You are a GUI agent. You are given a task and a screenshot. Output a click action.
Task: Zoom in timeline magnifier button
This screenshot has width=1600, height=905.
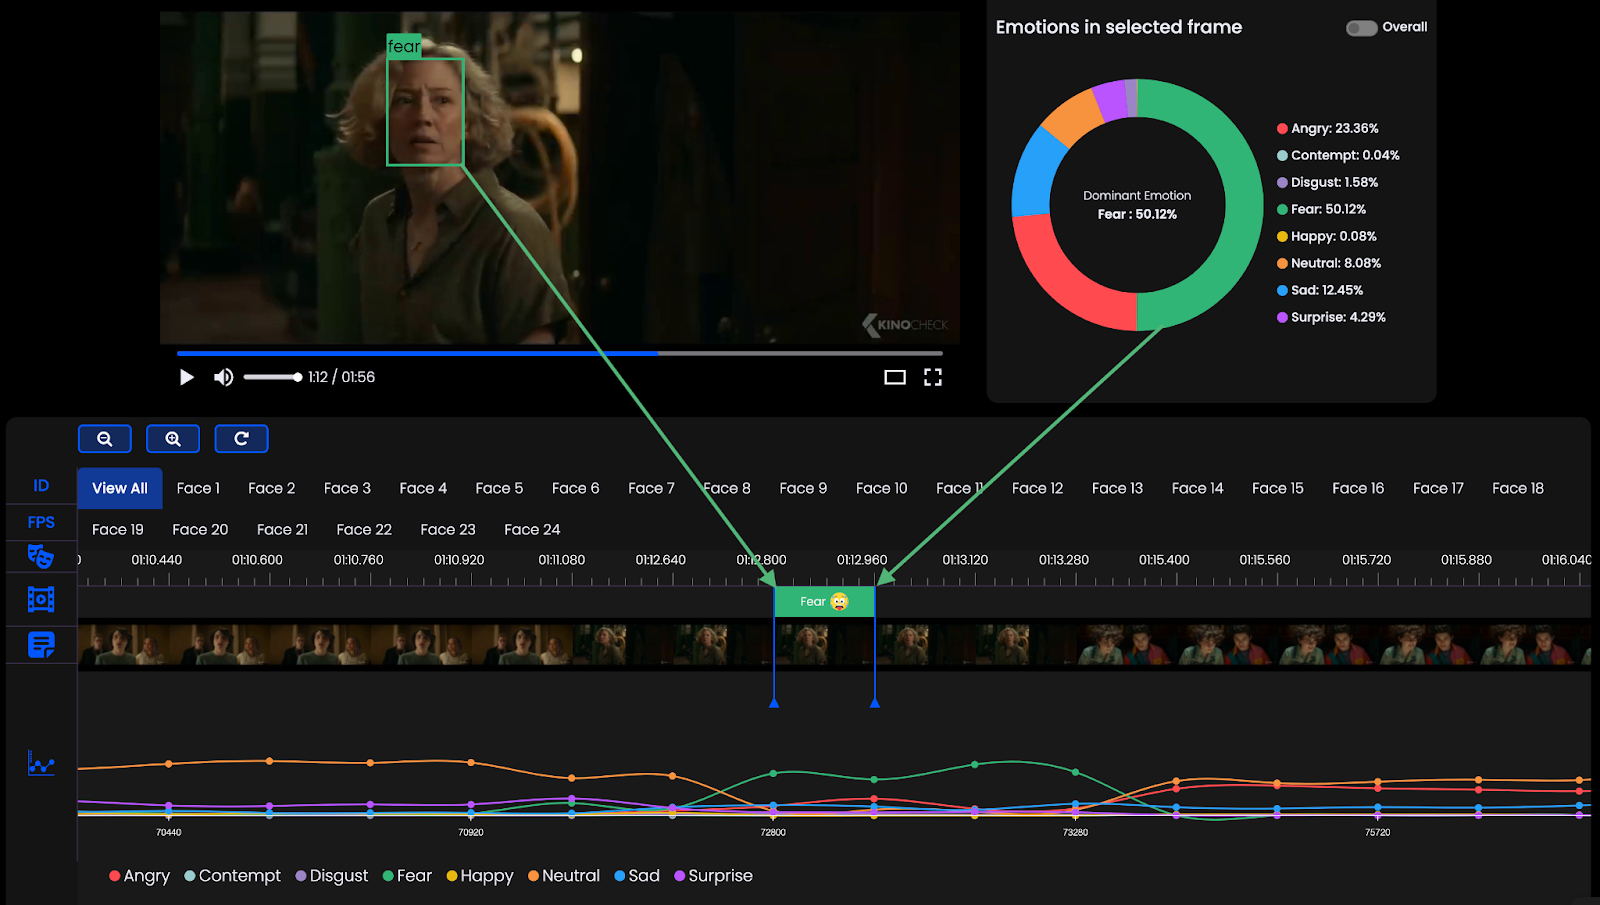click(x=173, y=439)
